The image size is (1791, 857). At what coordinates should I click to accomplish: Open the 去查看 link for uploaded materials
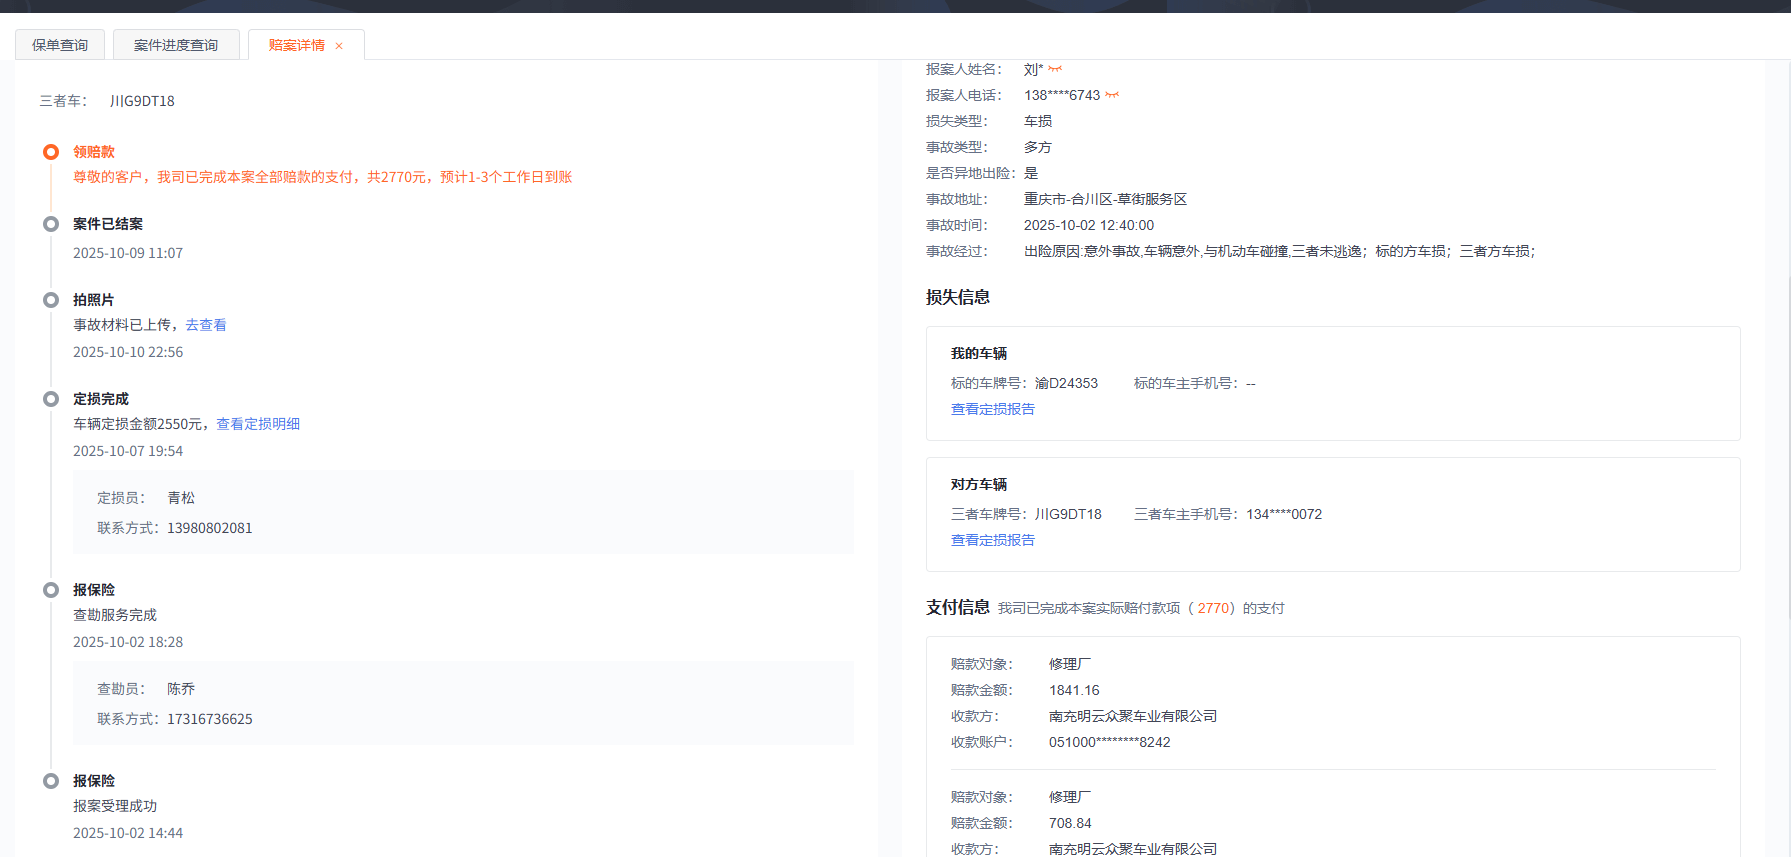click(x=206, y=325)
